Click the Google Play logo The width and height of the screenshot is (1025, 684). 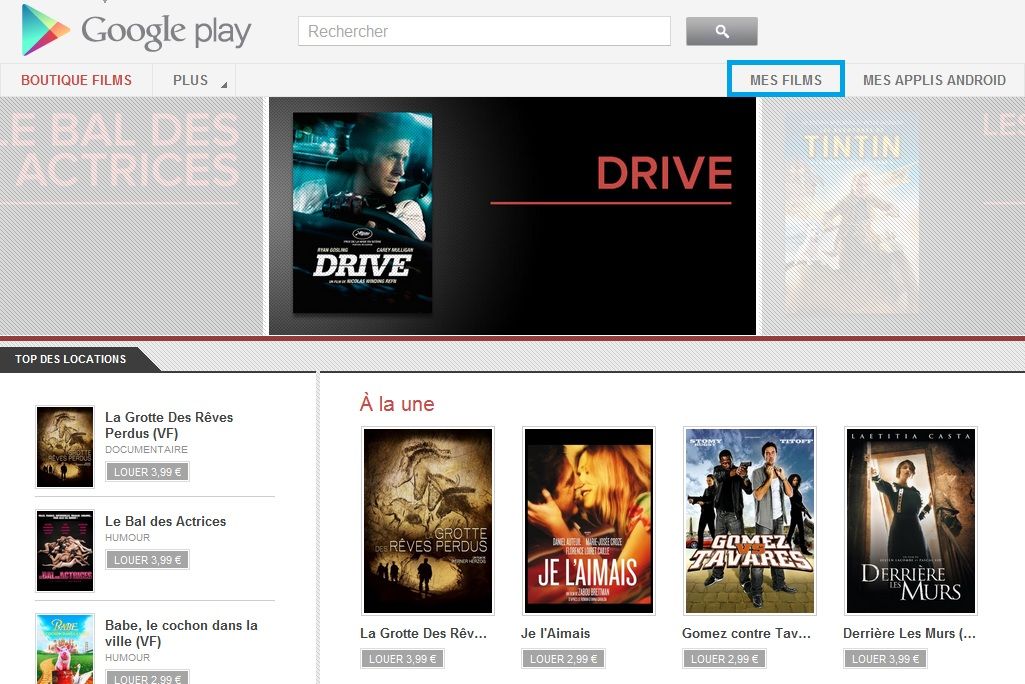[x=136, y=30]
